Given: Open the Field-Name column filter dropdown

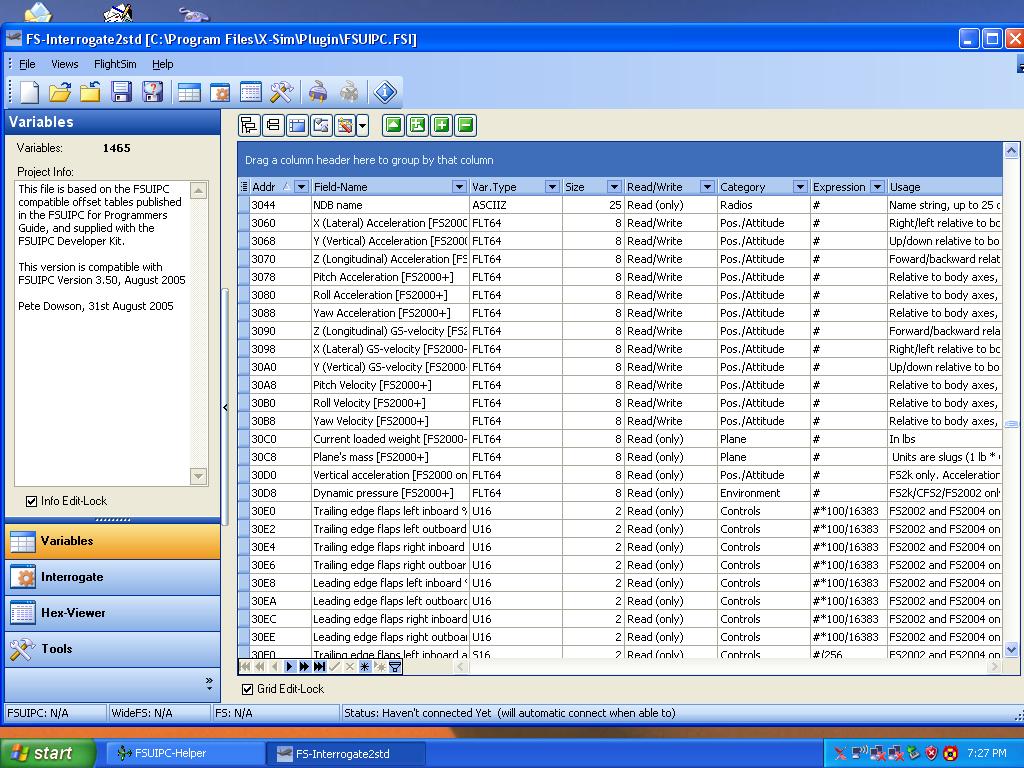Looking at the screenshot, I should [459, 187].
